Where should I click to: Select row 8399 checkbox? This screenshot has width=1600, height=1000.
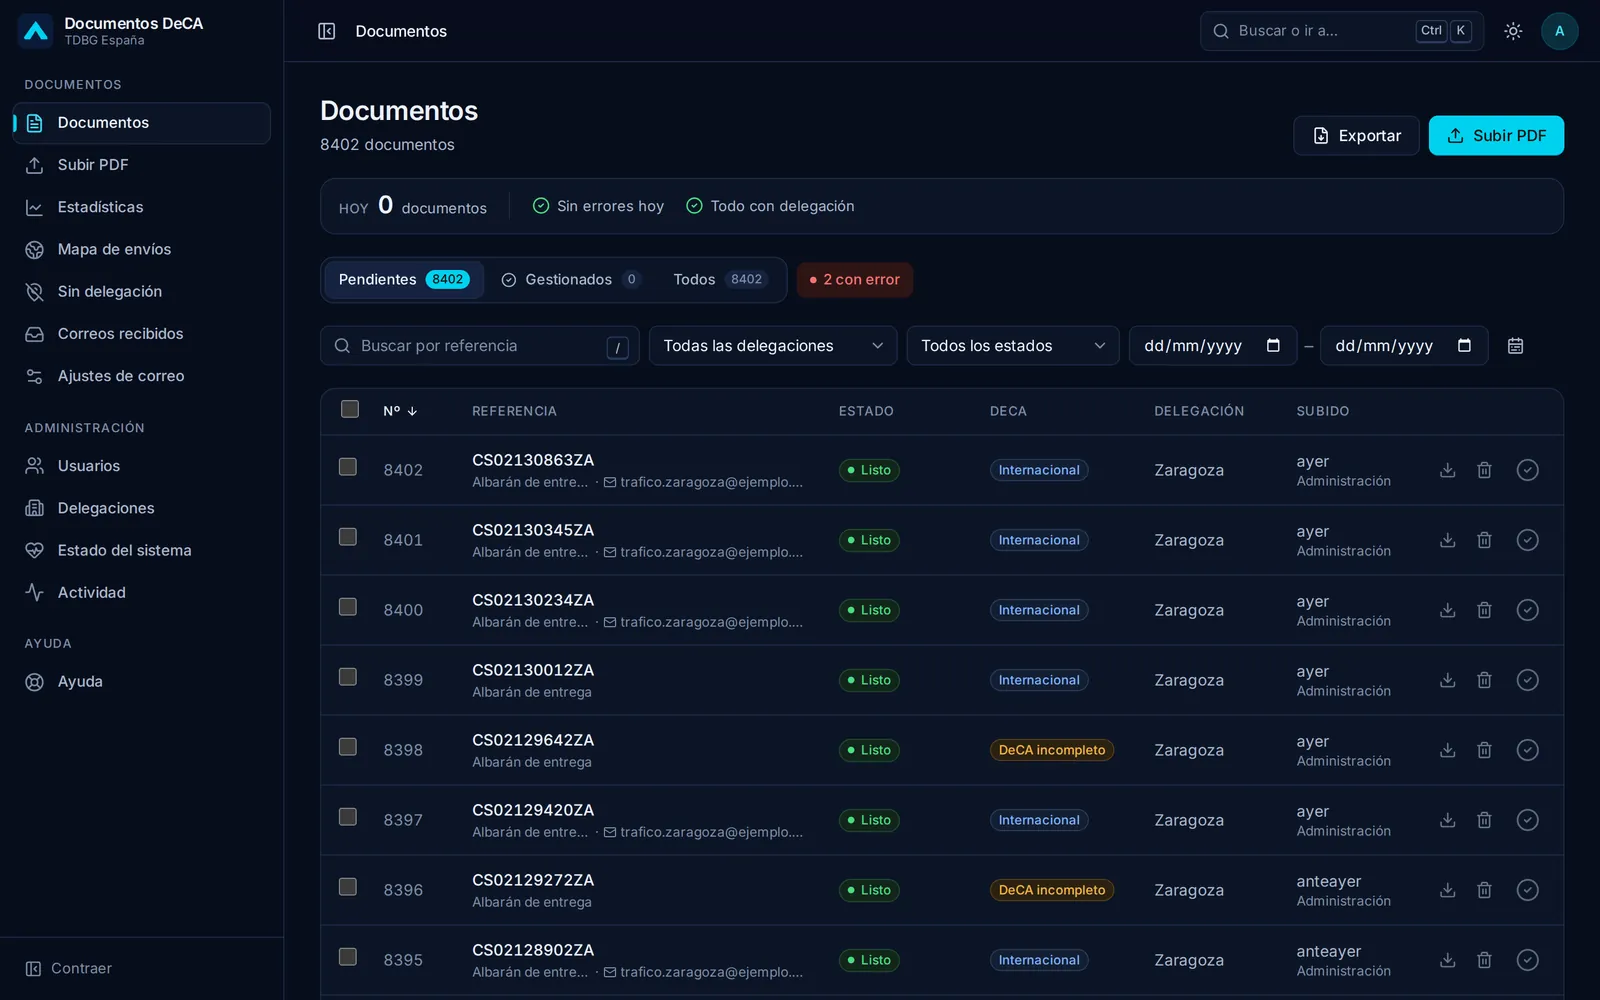[348, 677]
